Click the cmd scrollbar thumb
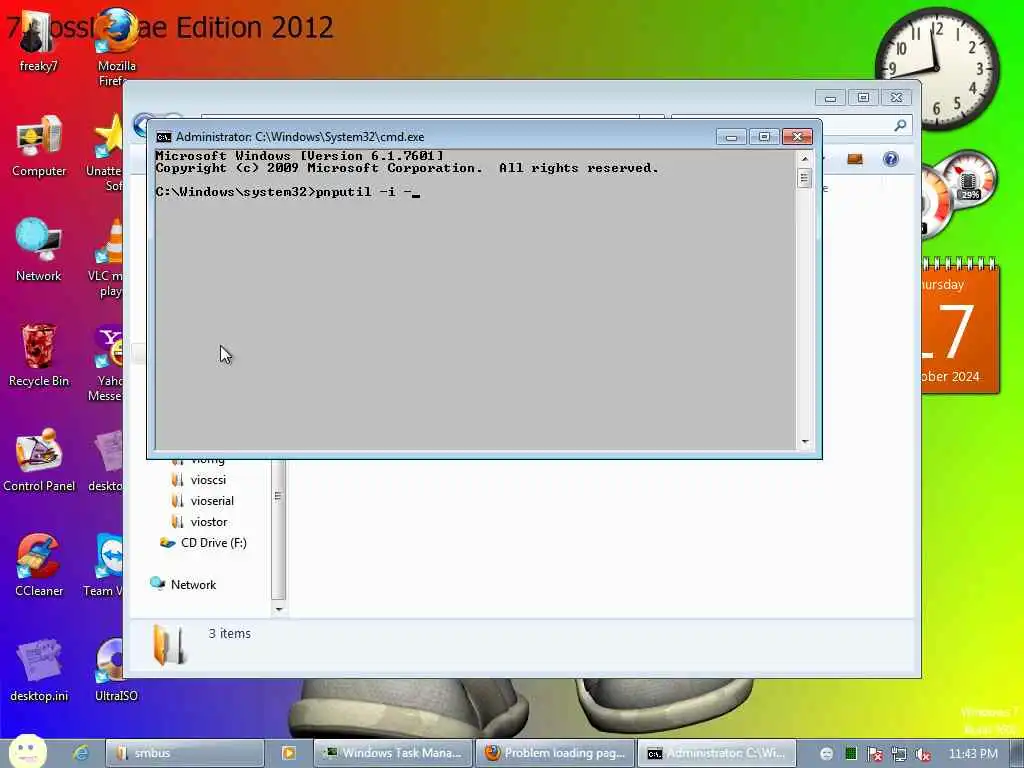 point(805,178)
